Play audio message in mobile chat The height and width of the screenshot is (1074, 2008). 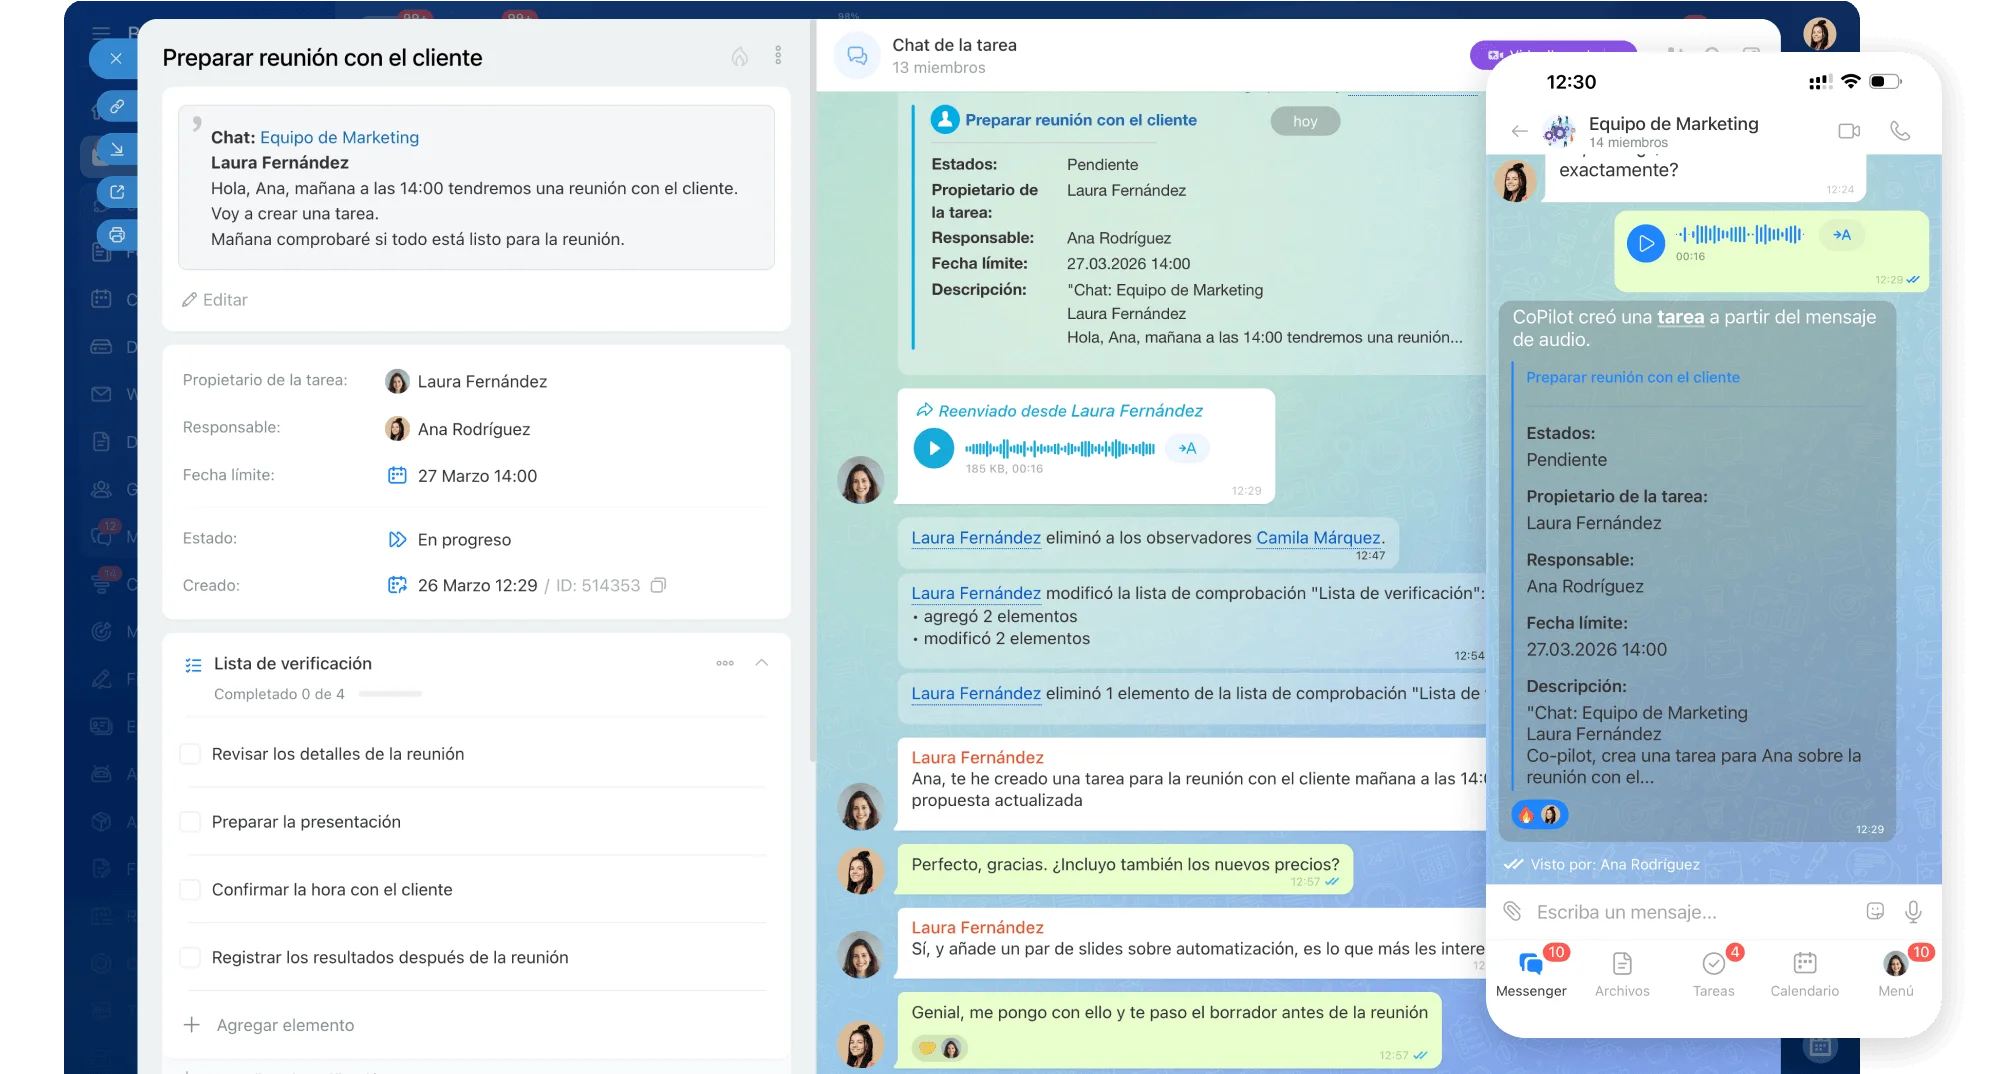click(1645, 242)
